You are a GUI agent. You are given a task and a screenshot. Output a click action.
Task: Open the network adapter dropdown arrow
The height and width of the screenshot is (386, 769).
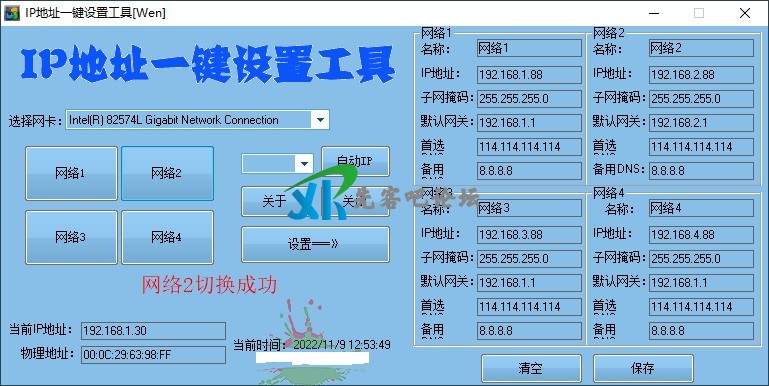coord(320,120)
